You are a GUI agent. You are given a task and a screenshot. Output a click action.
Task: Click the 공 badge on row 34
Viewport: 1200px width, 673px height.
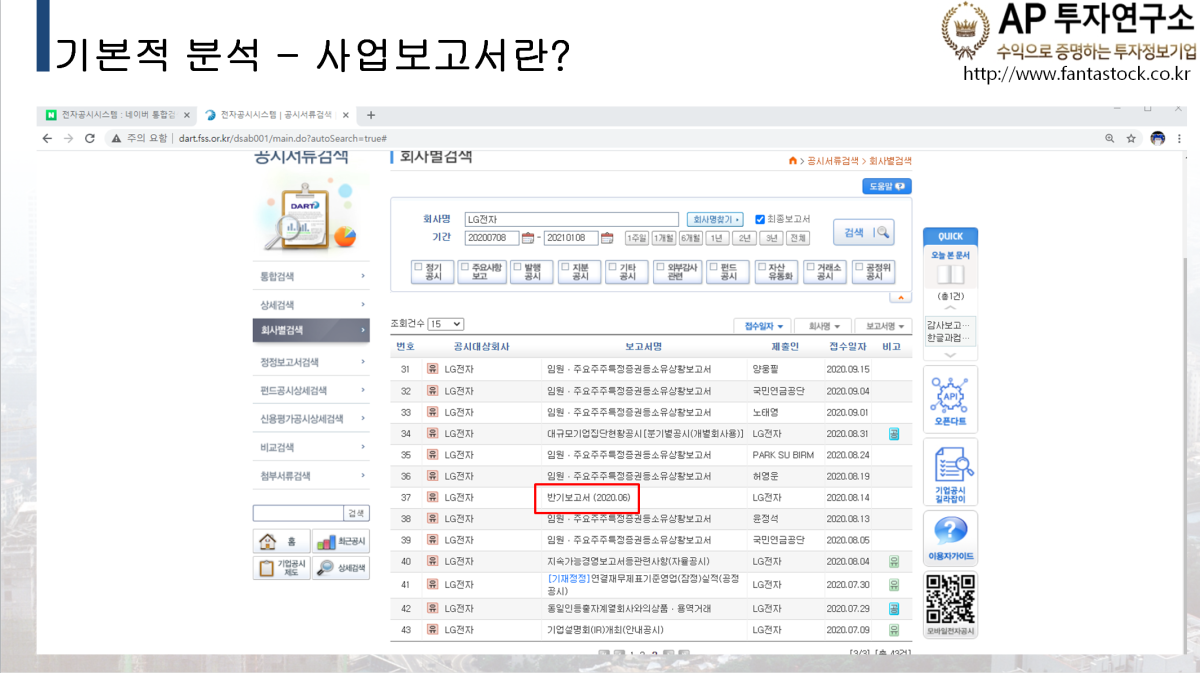pyautogui.click(x=894, y=434)
